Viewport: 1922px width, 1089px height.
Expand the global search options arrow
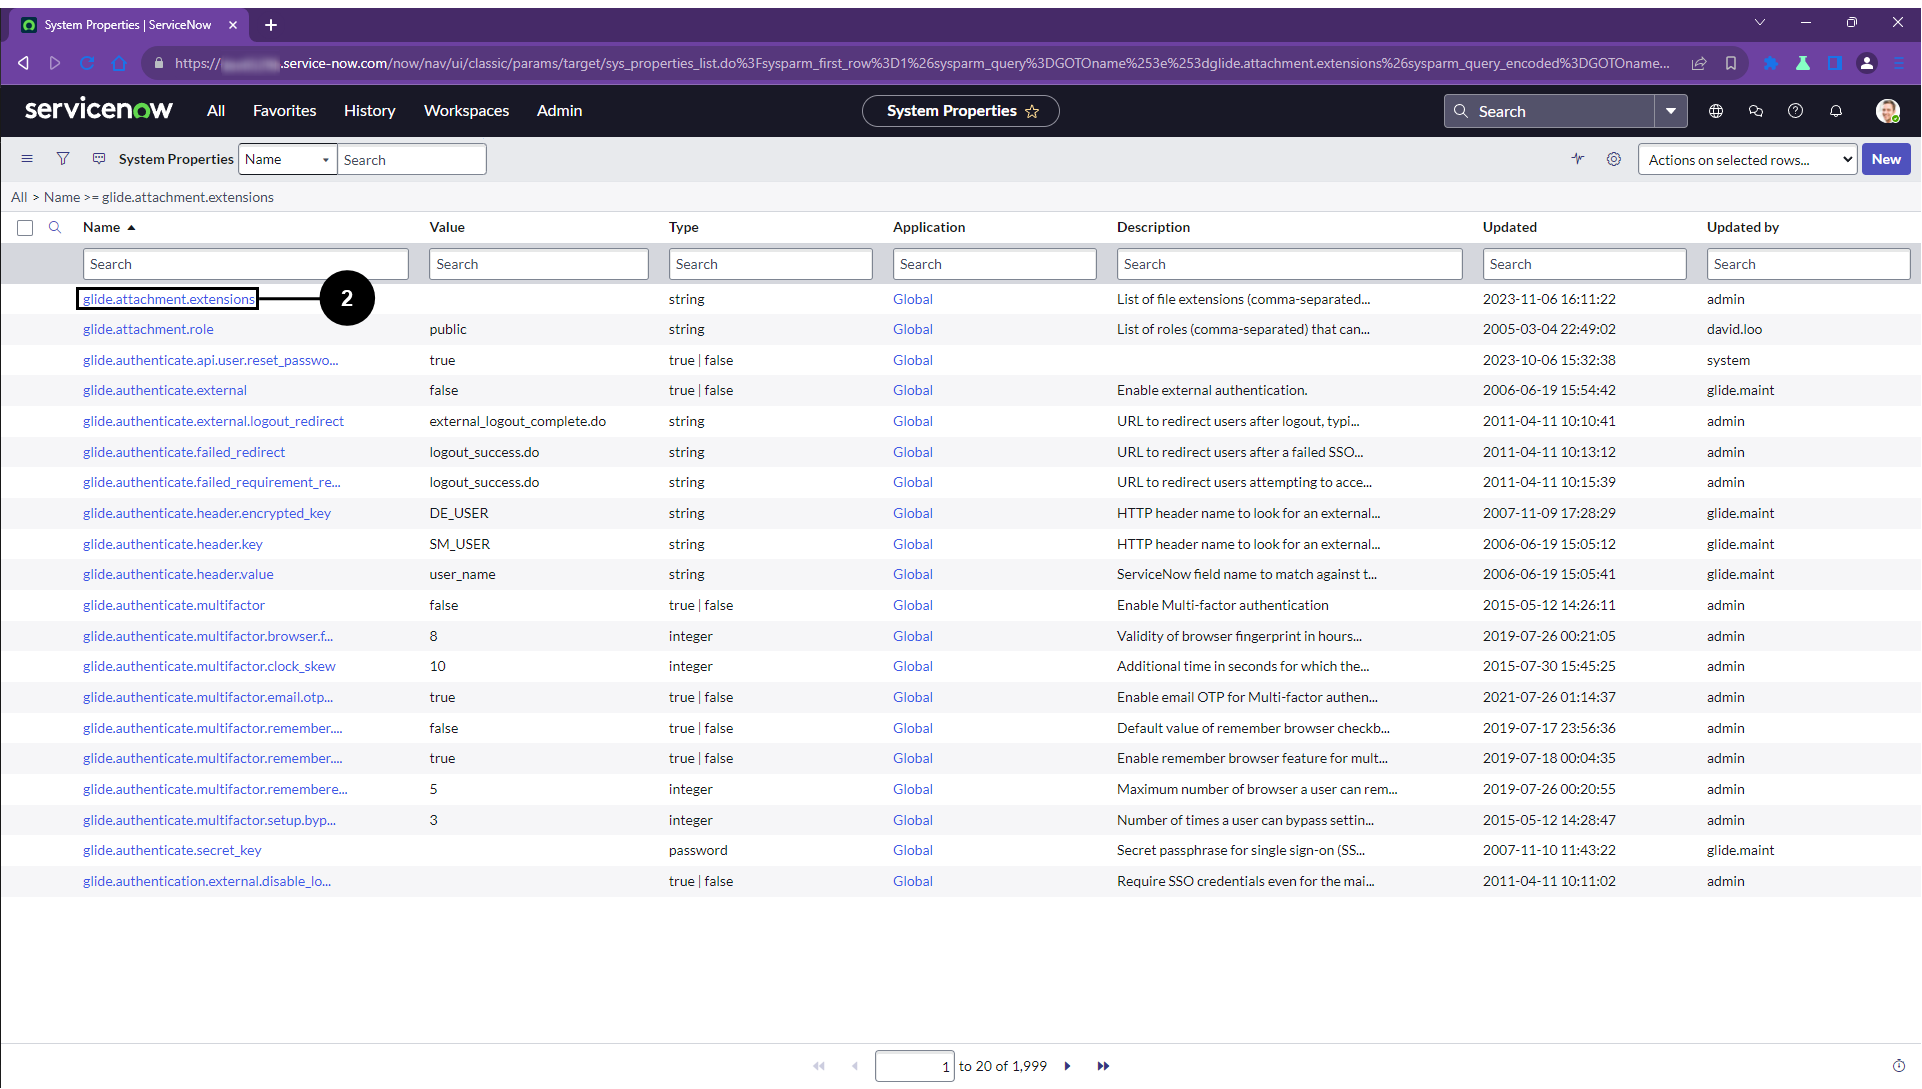(x=1671, y=111)
